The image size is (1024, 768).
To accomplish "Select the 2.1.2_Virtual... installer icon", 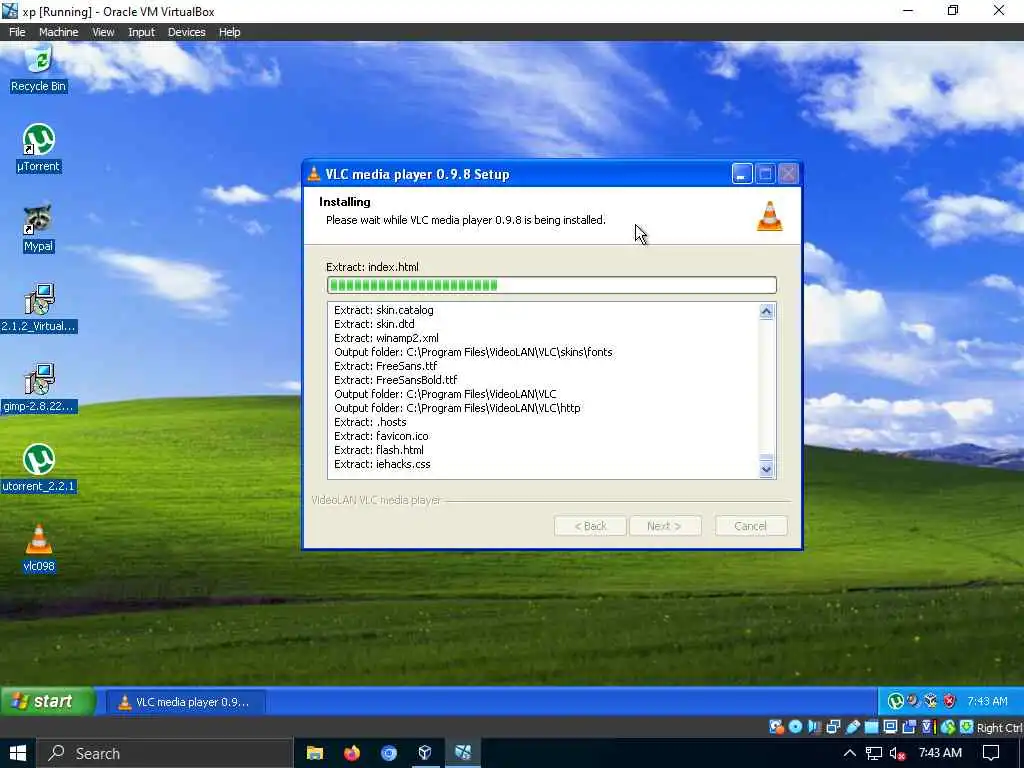I will pos(39,308).
